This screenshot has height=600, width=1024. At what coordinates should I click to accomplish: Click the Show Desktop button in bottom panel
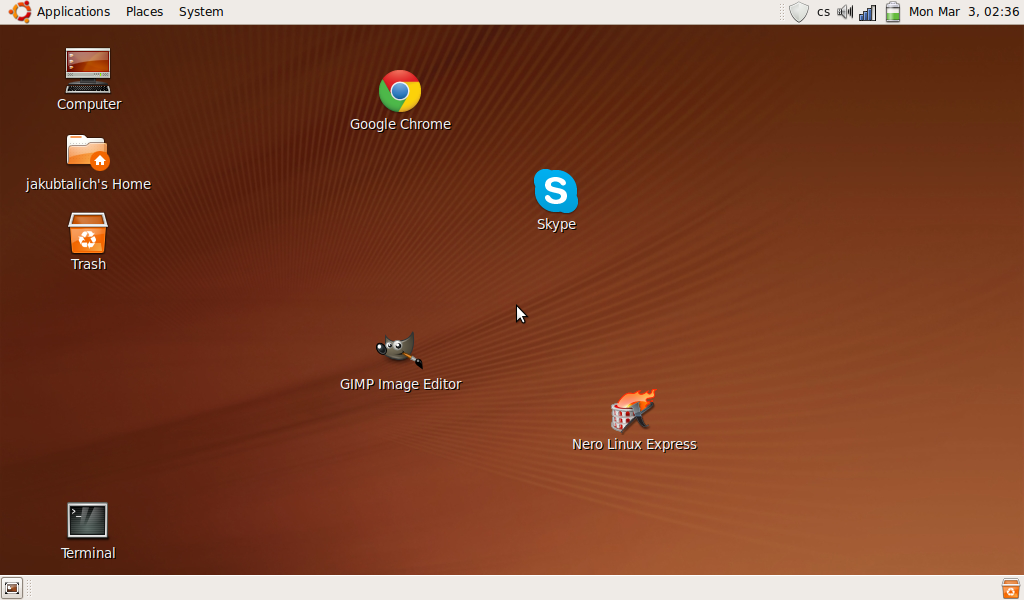tap(12, 588)
